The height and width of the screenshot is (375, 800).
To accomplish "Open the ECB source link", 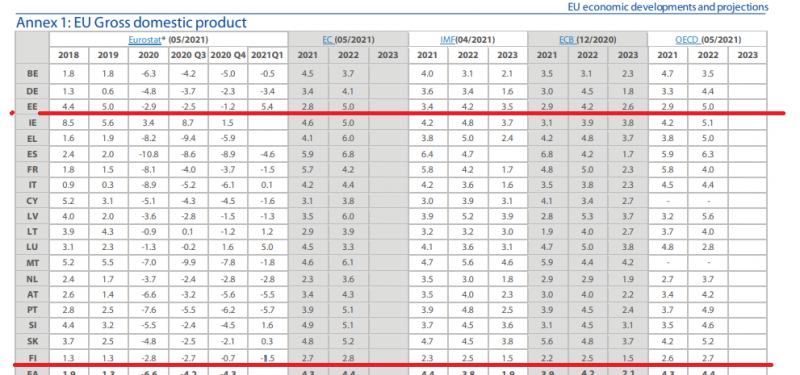I will (x=567, y=39).
